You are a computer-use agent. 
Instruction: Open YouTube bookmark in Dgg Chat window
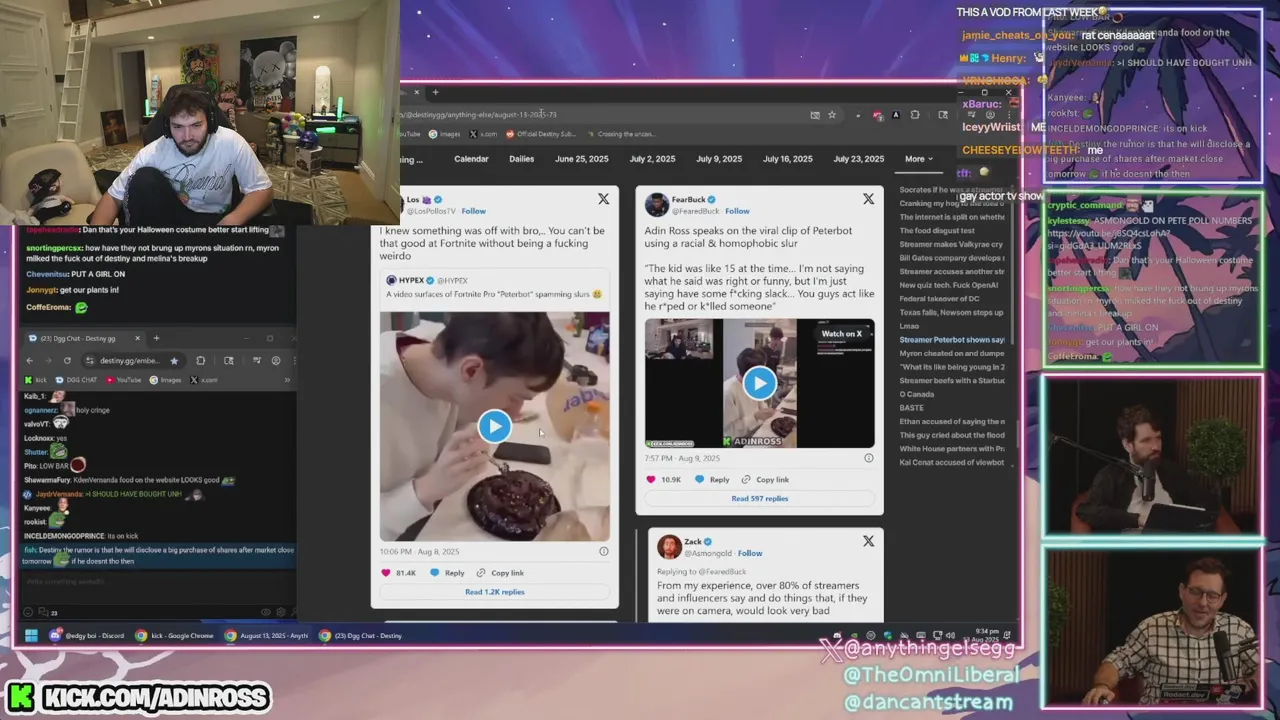click(123, 380)
